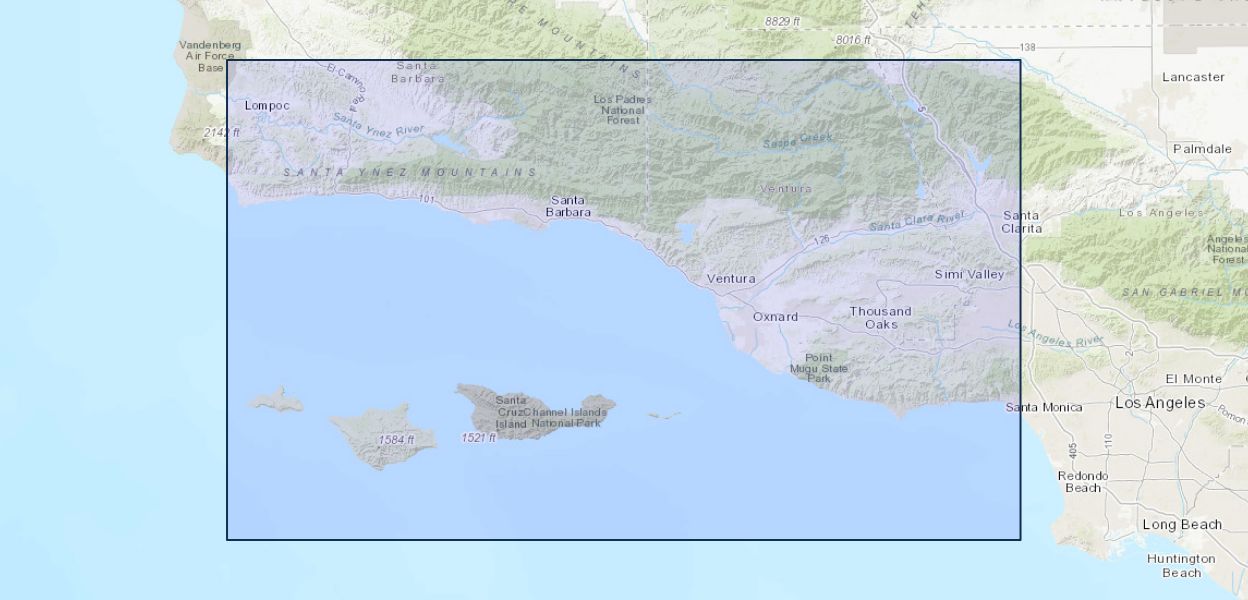This screenshot has width=1248, height=600.
Task: Click the Santa Monica label
Action: coord(1044,407)
